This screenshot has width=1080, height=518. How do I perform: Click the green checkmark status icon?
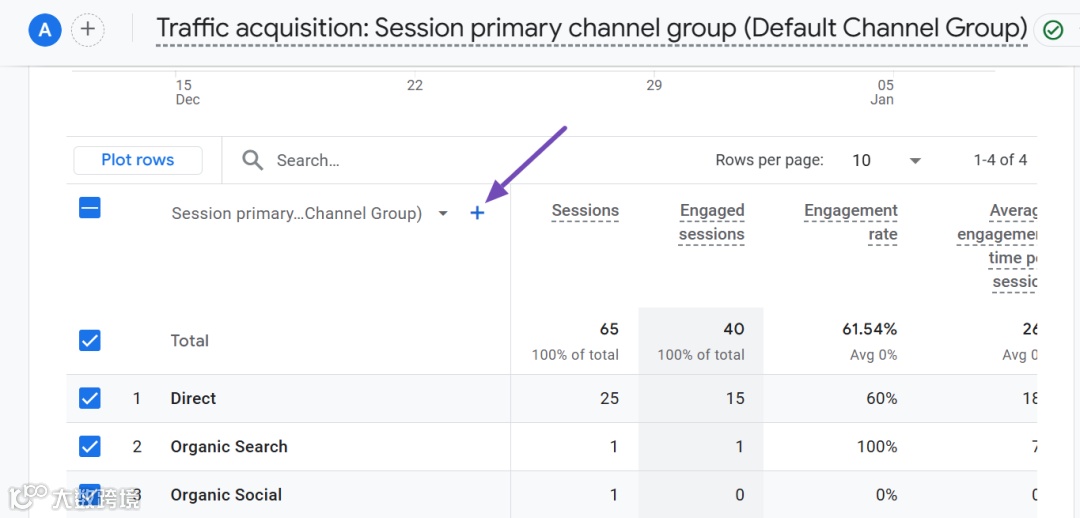1052,30
